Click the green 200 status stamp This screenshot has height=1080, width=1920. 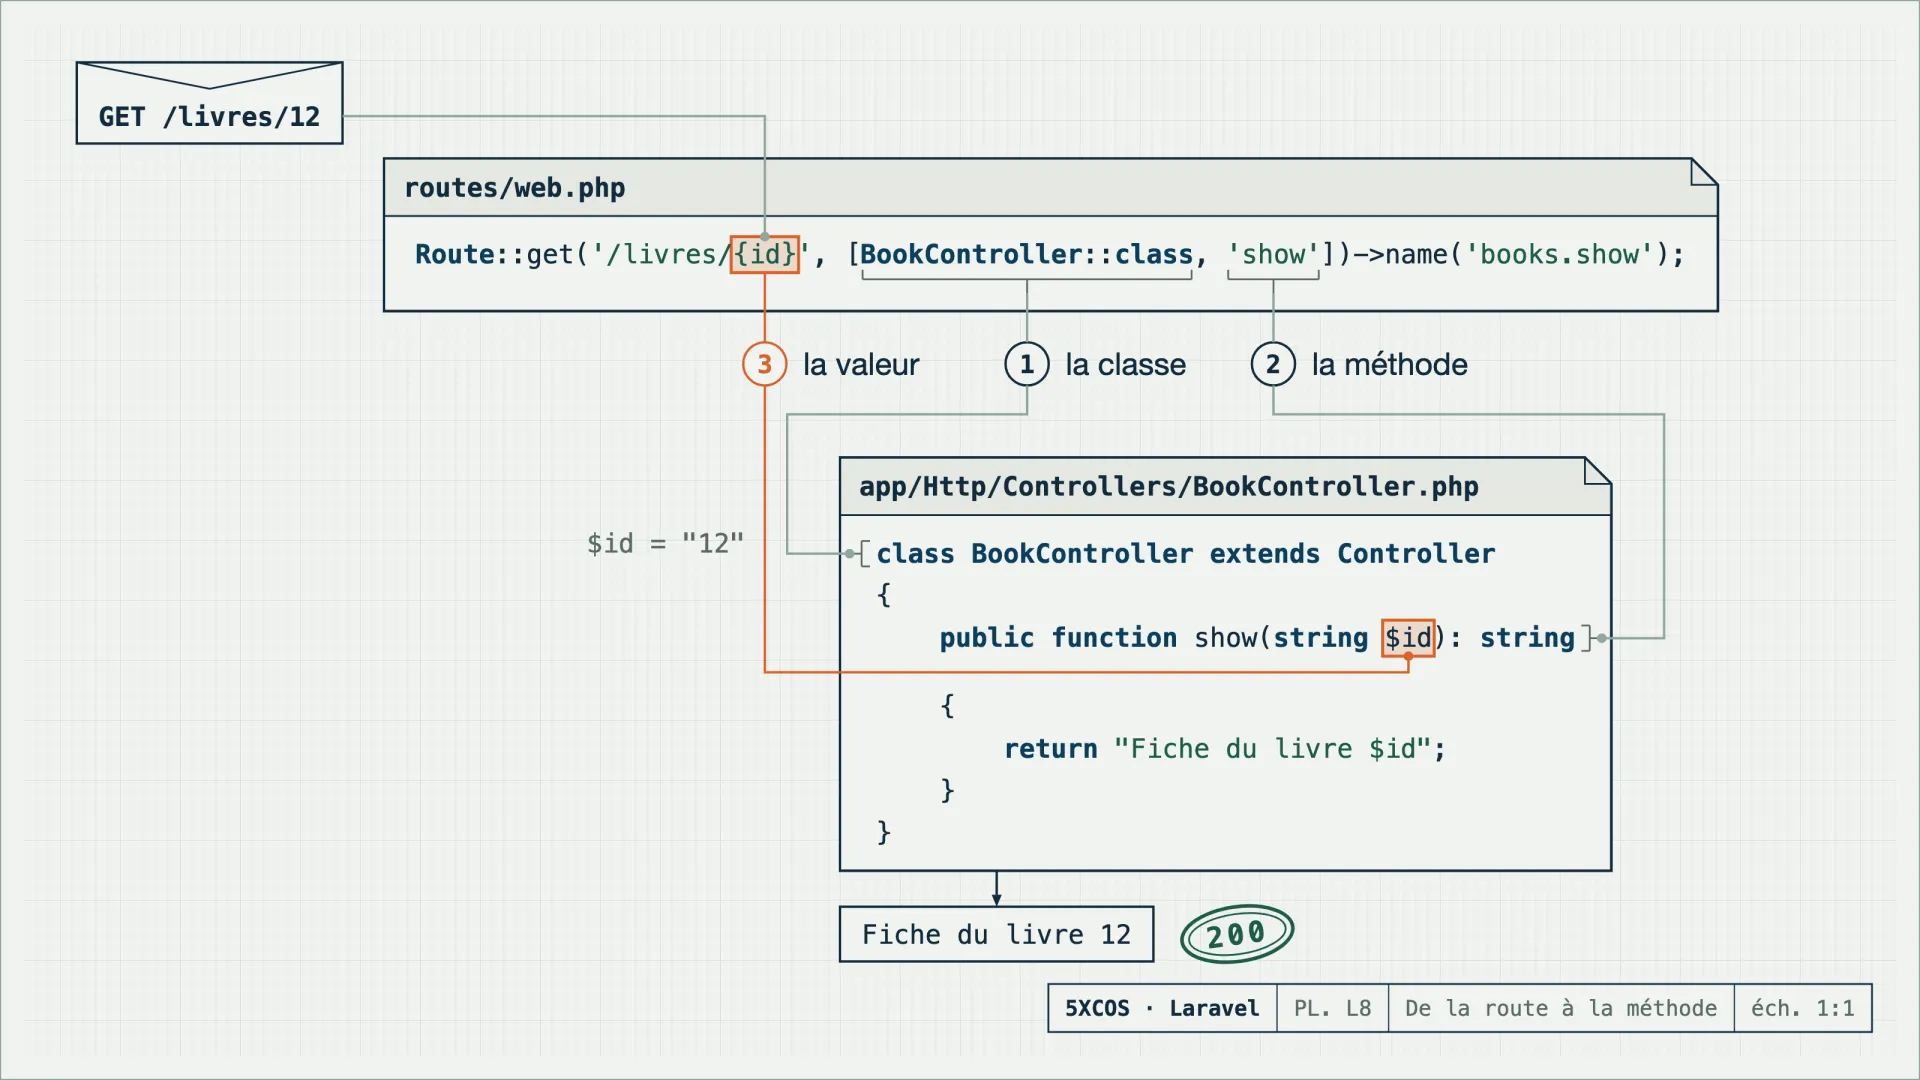[x=1237, y=934]
